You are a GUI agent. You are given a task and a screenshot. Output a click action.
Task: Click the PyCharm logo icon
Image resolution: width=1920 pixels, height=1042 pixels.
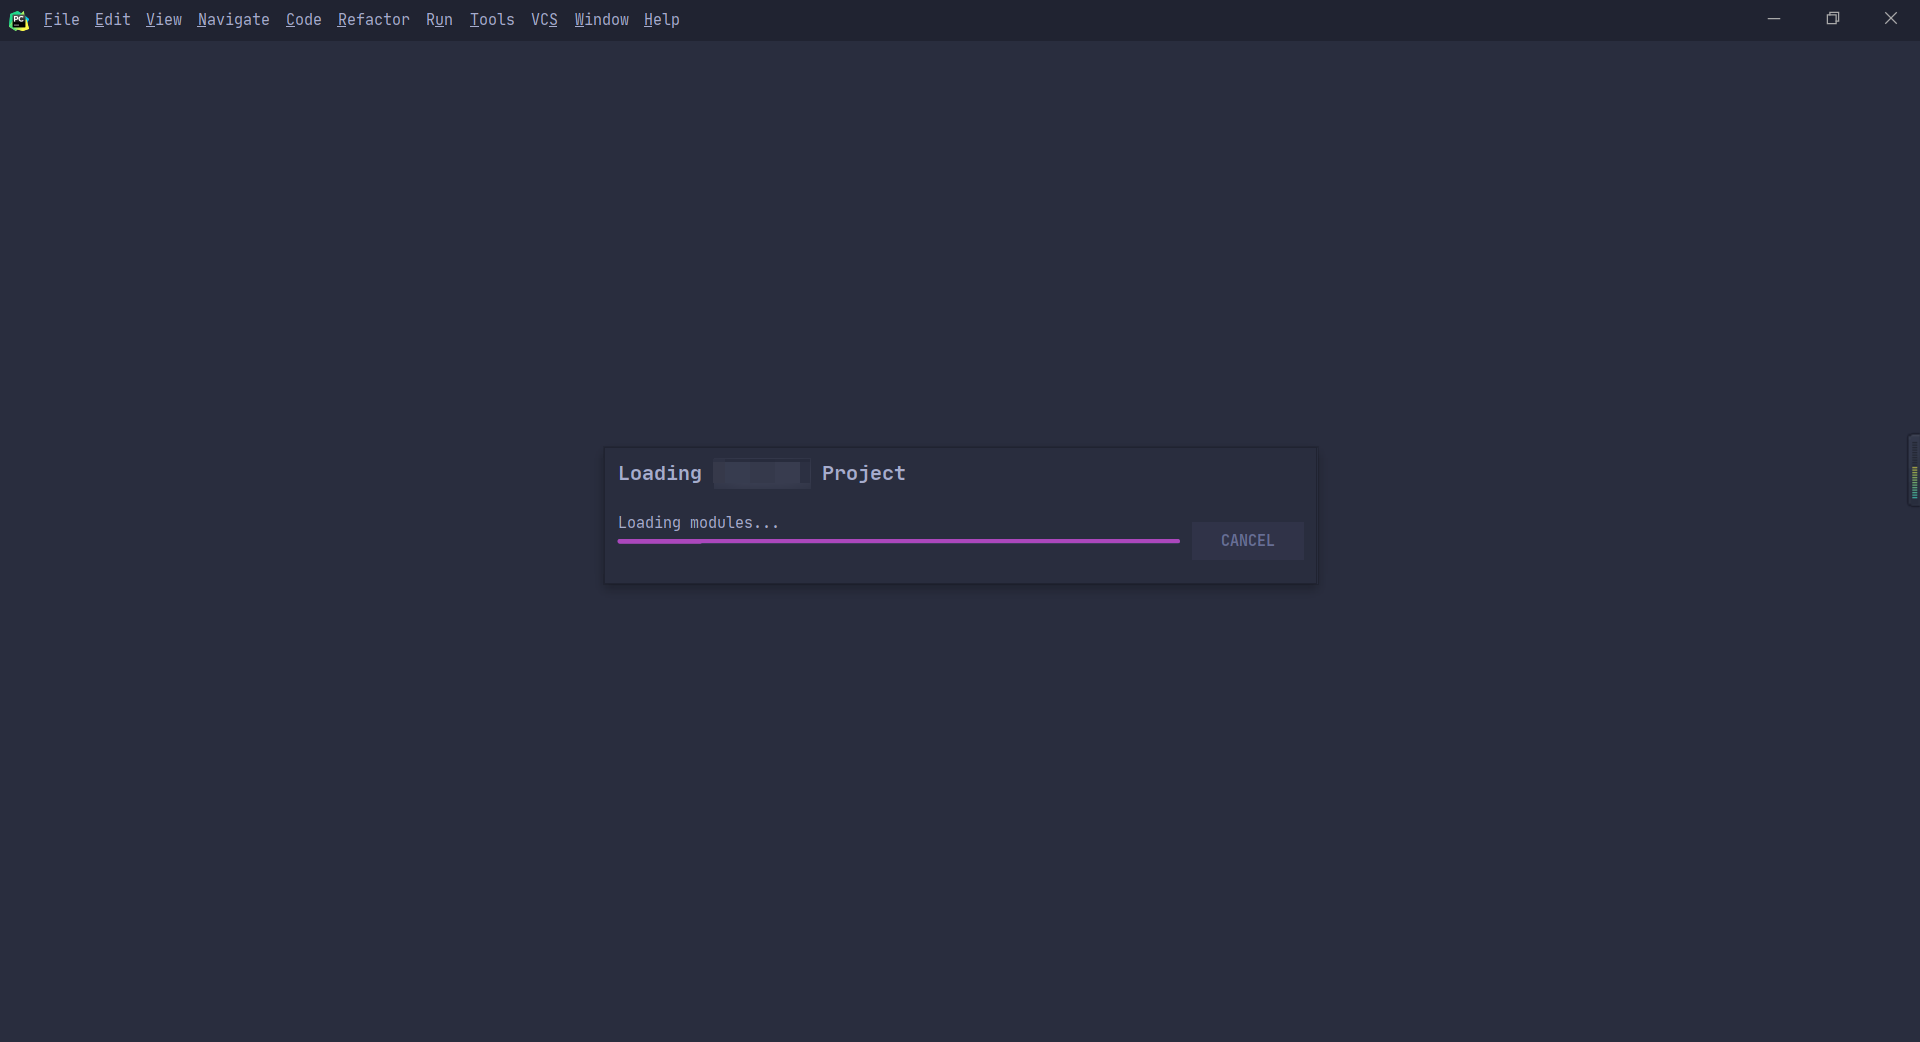tap(19, 19)
